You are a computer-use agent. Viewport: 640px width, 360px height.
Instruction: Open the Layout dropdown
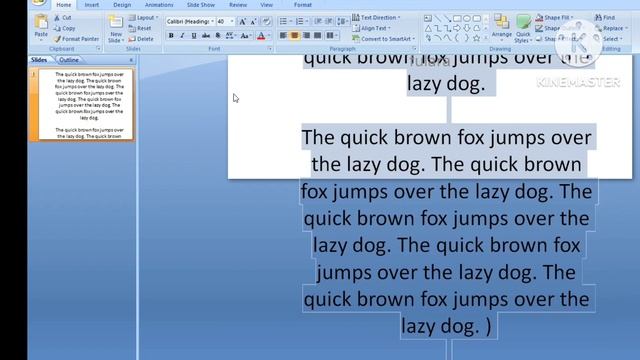coord(143,18)
